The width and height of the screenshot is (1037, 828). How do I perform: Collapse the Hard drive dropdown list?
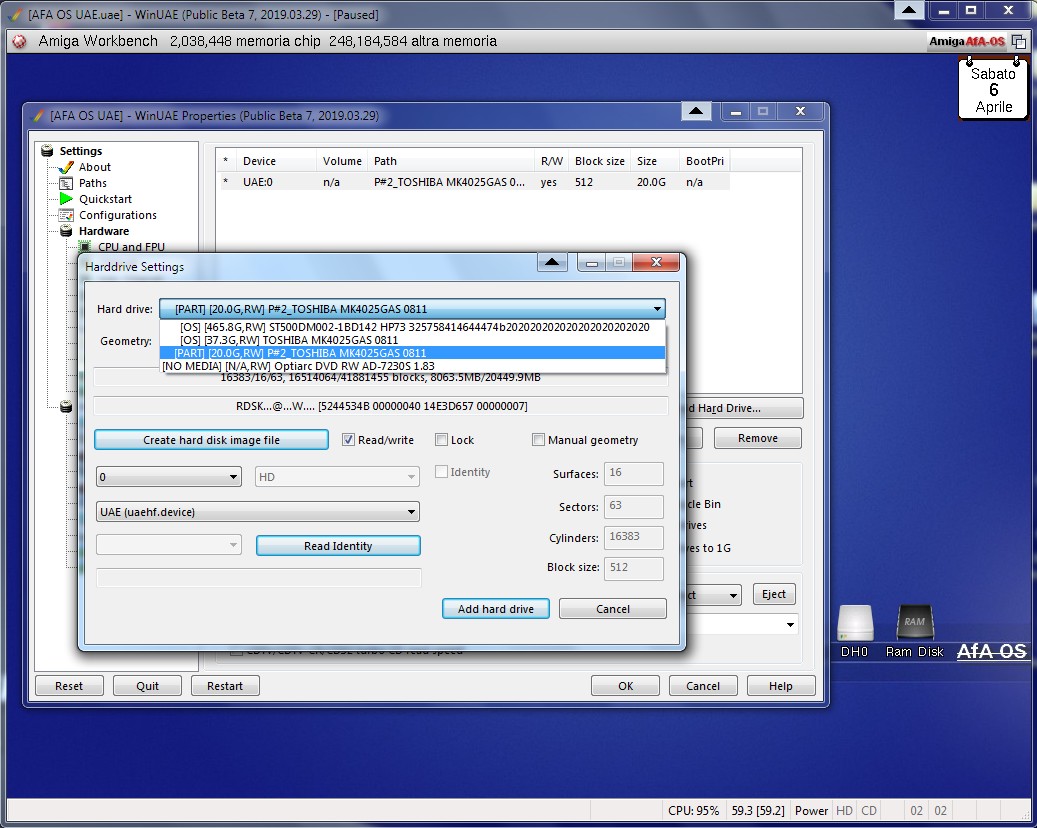656,310
